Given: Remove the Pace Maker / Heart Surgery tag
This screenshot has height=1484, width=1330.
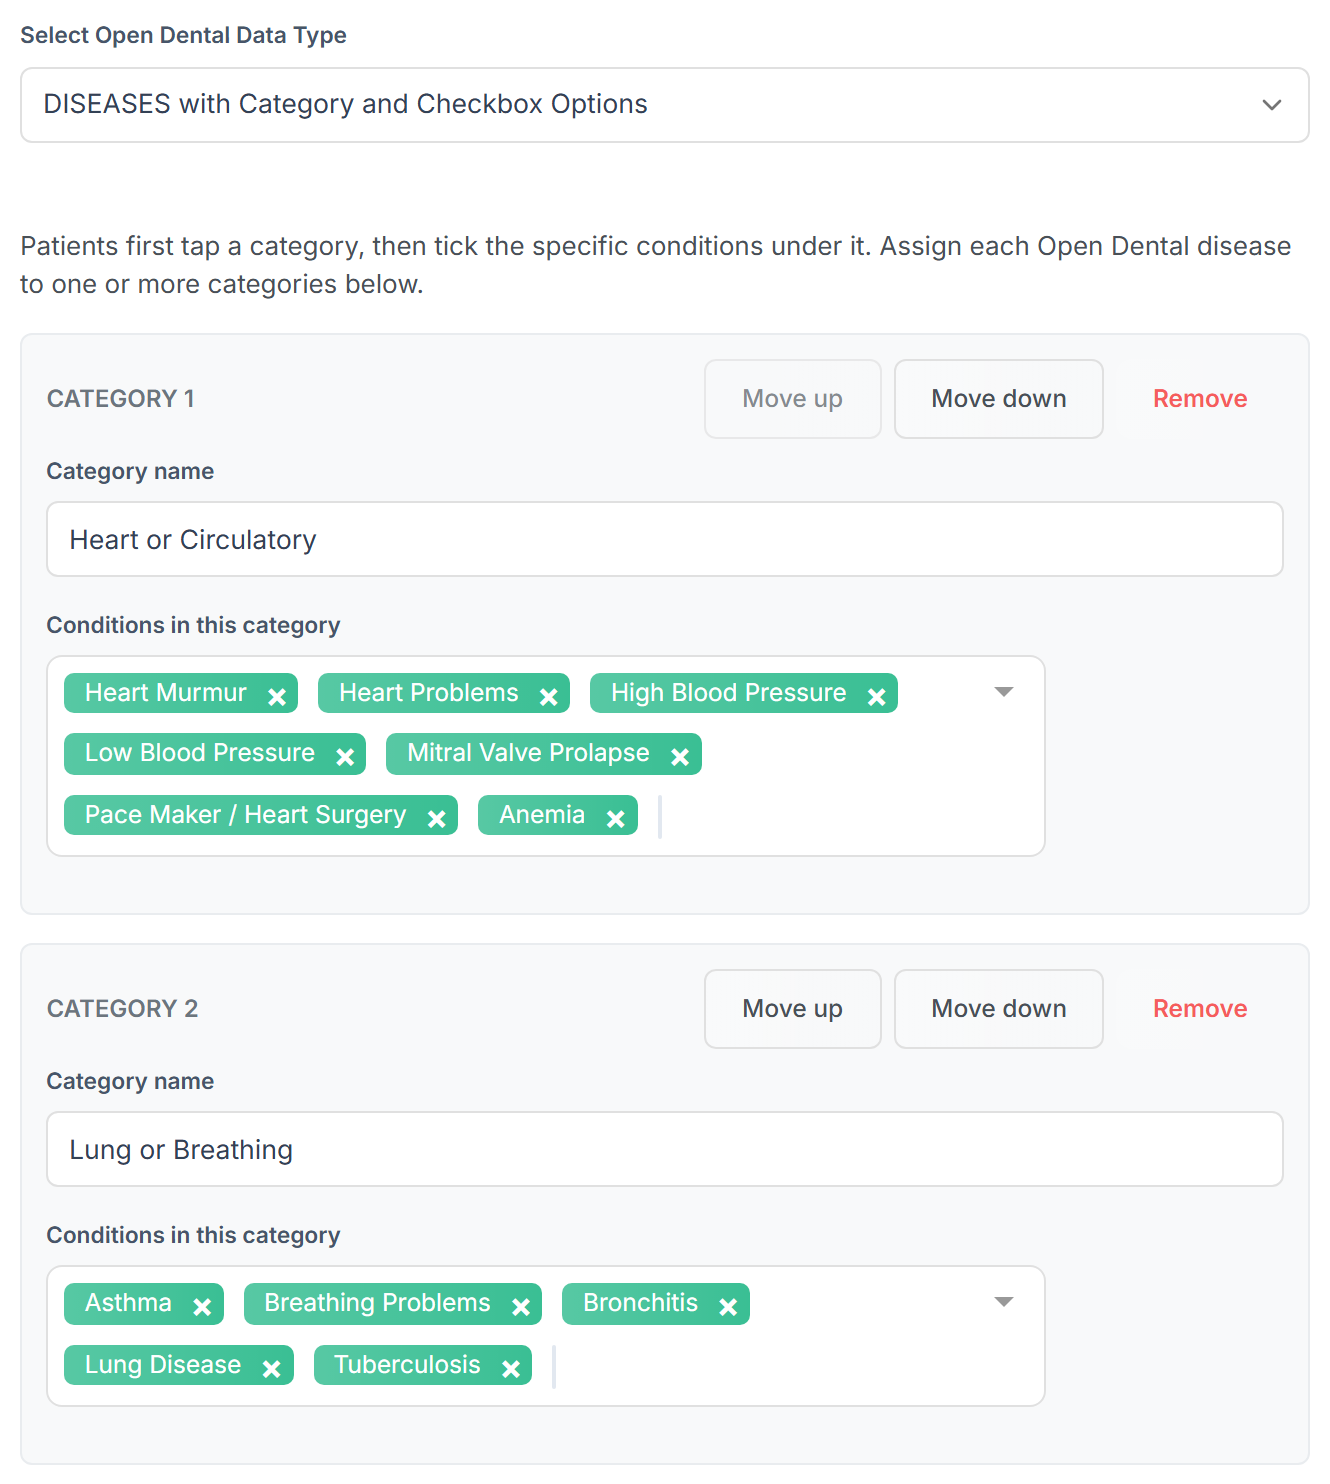Looking at the screenshot, I should point(437,819).
